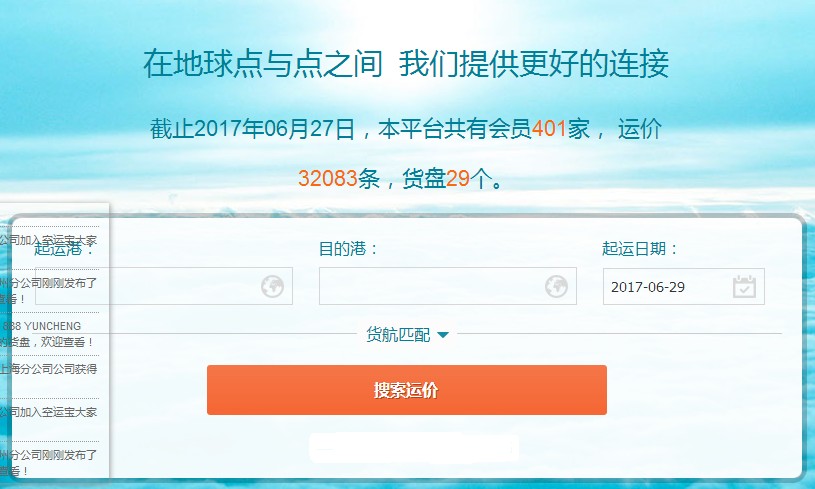Click the orange 29 cargo count
Viewport: 815px width, 489px height.
coord(458,178)
